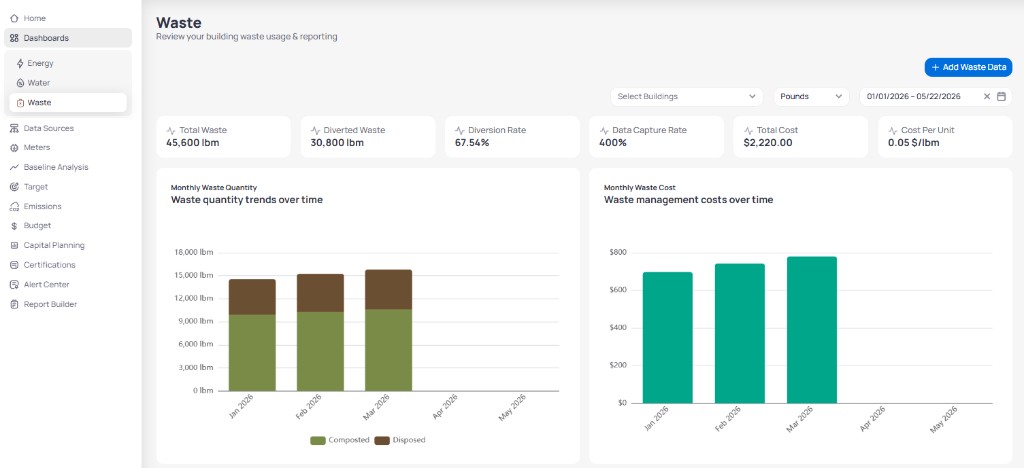Click the pulse icon on Total Cost card

pyautogui.click(x=748, y=131)
